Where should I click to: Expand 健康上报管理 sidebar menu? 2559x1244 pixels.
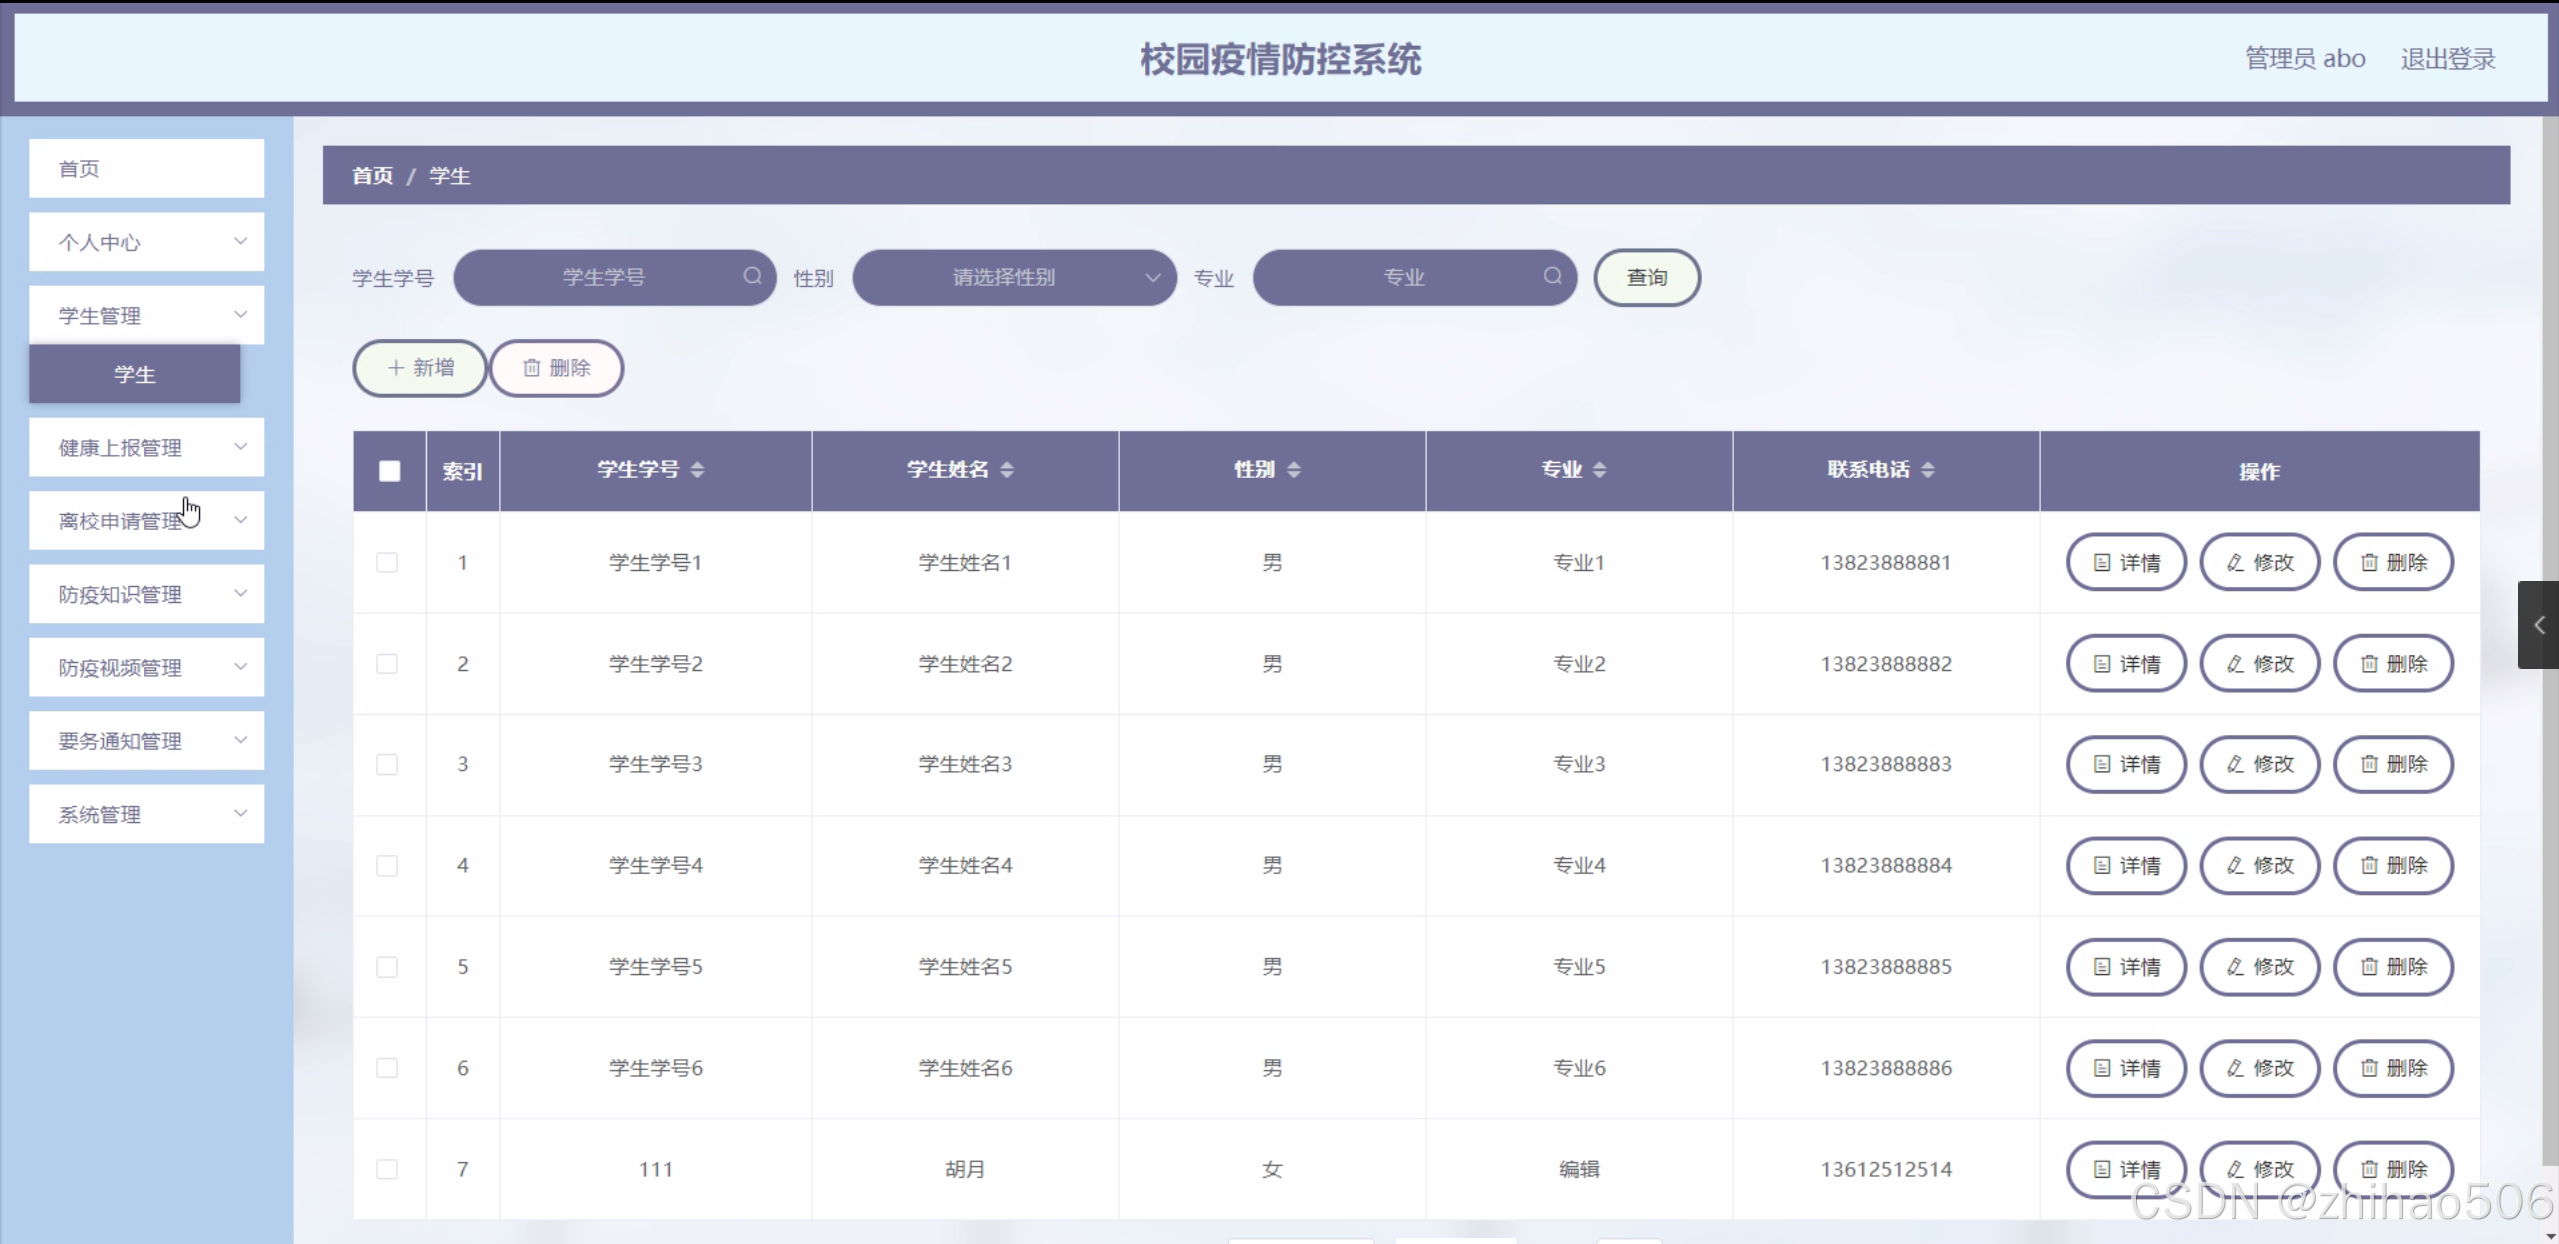click(x=146, y=447)
